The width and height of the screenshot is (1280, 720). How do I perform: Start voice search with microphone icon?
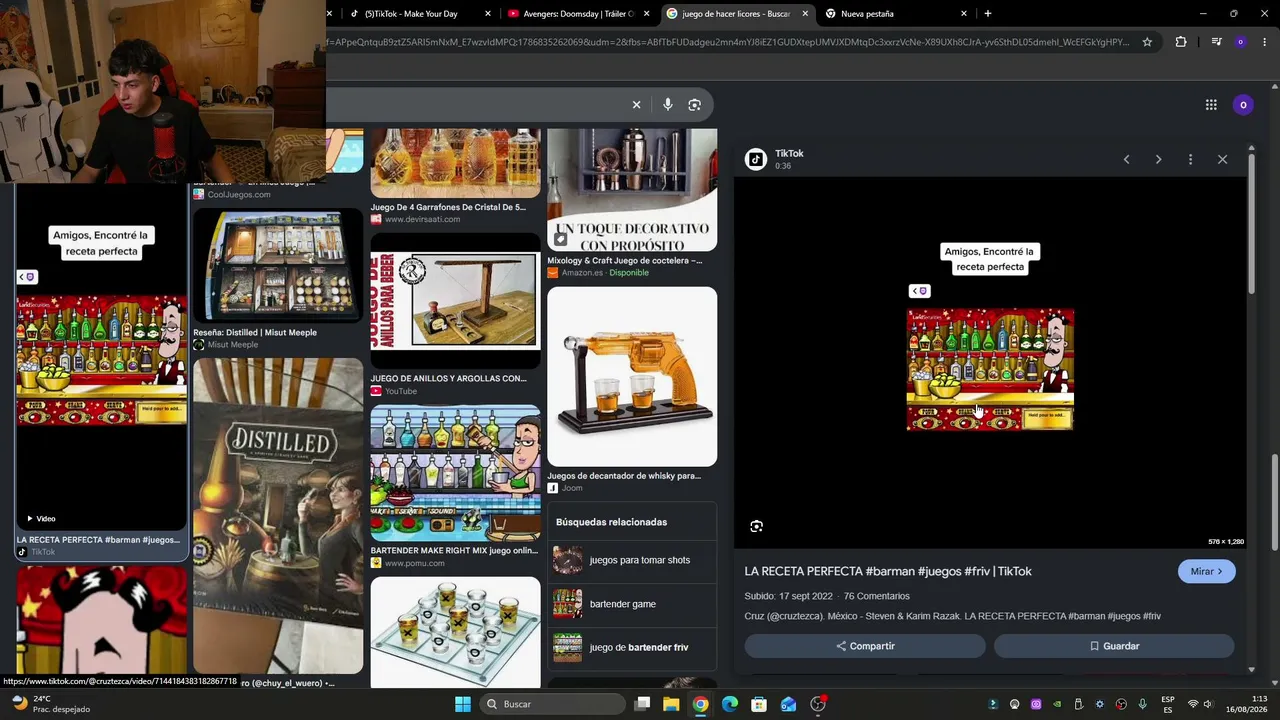coord(667,104)
